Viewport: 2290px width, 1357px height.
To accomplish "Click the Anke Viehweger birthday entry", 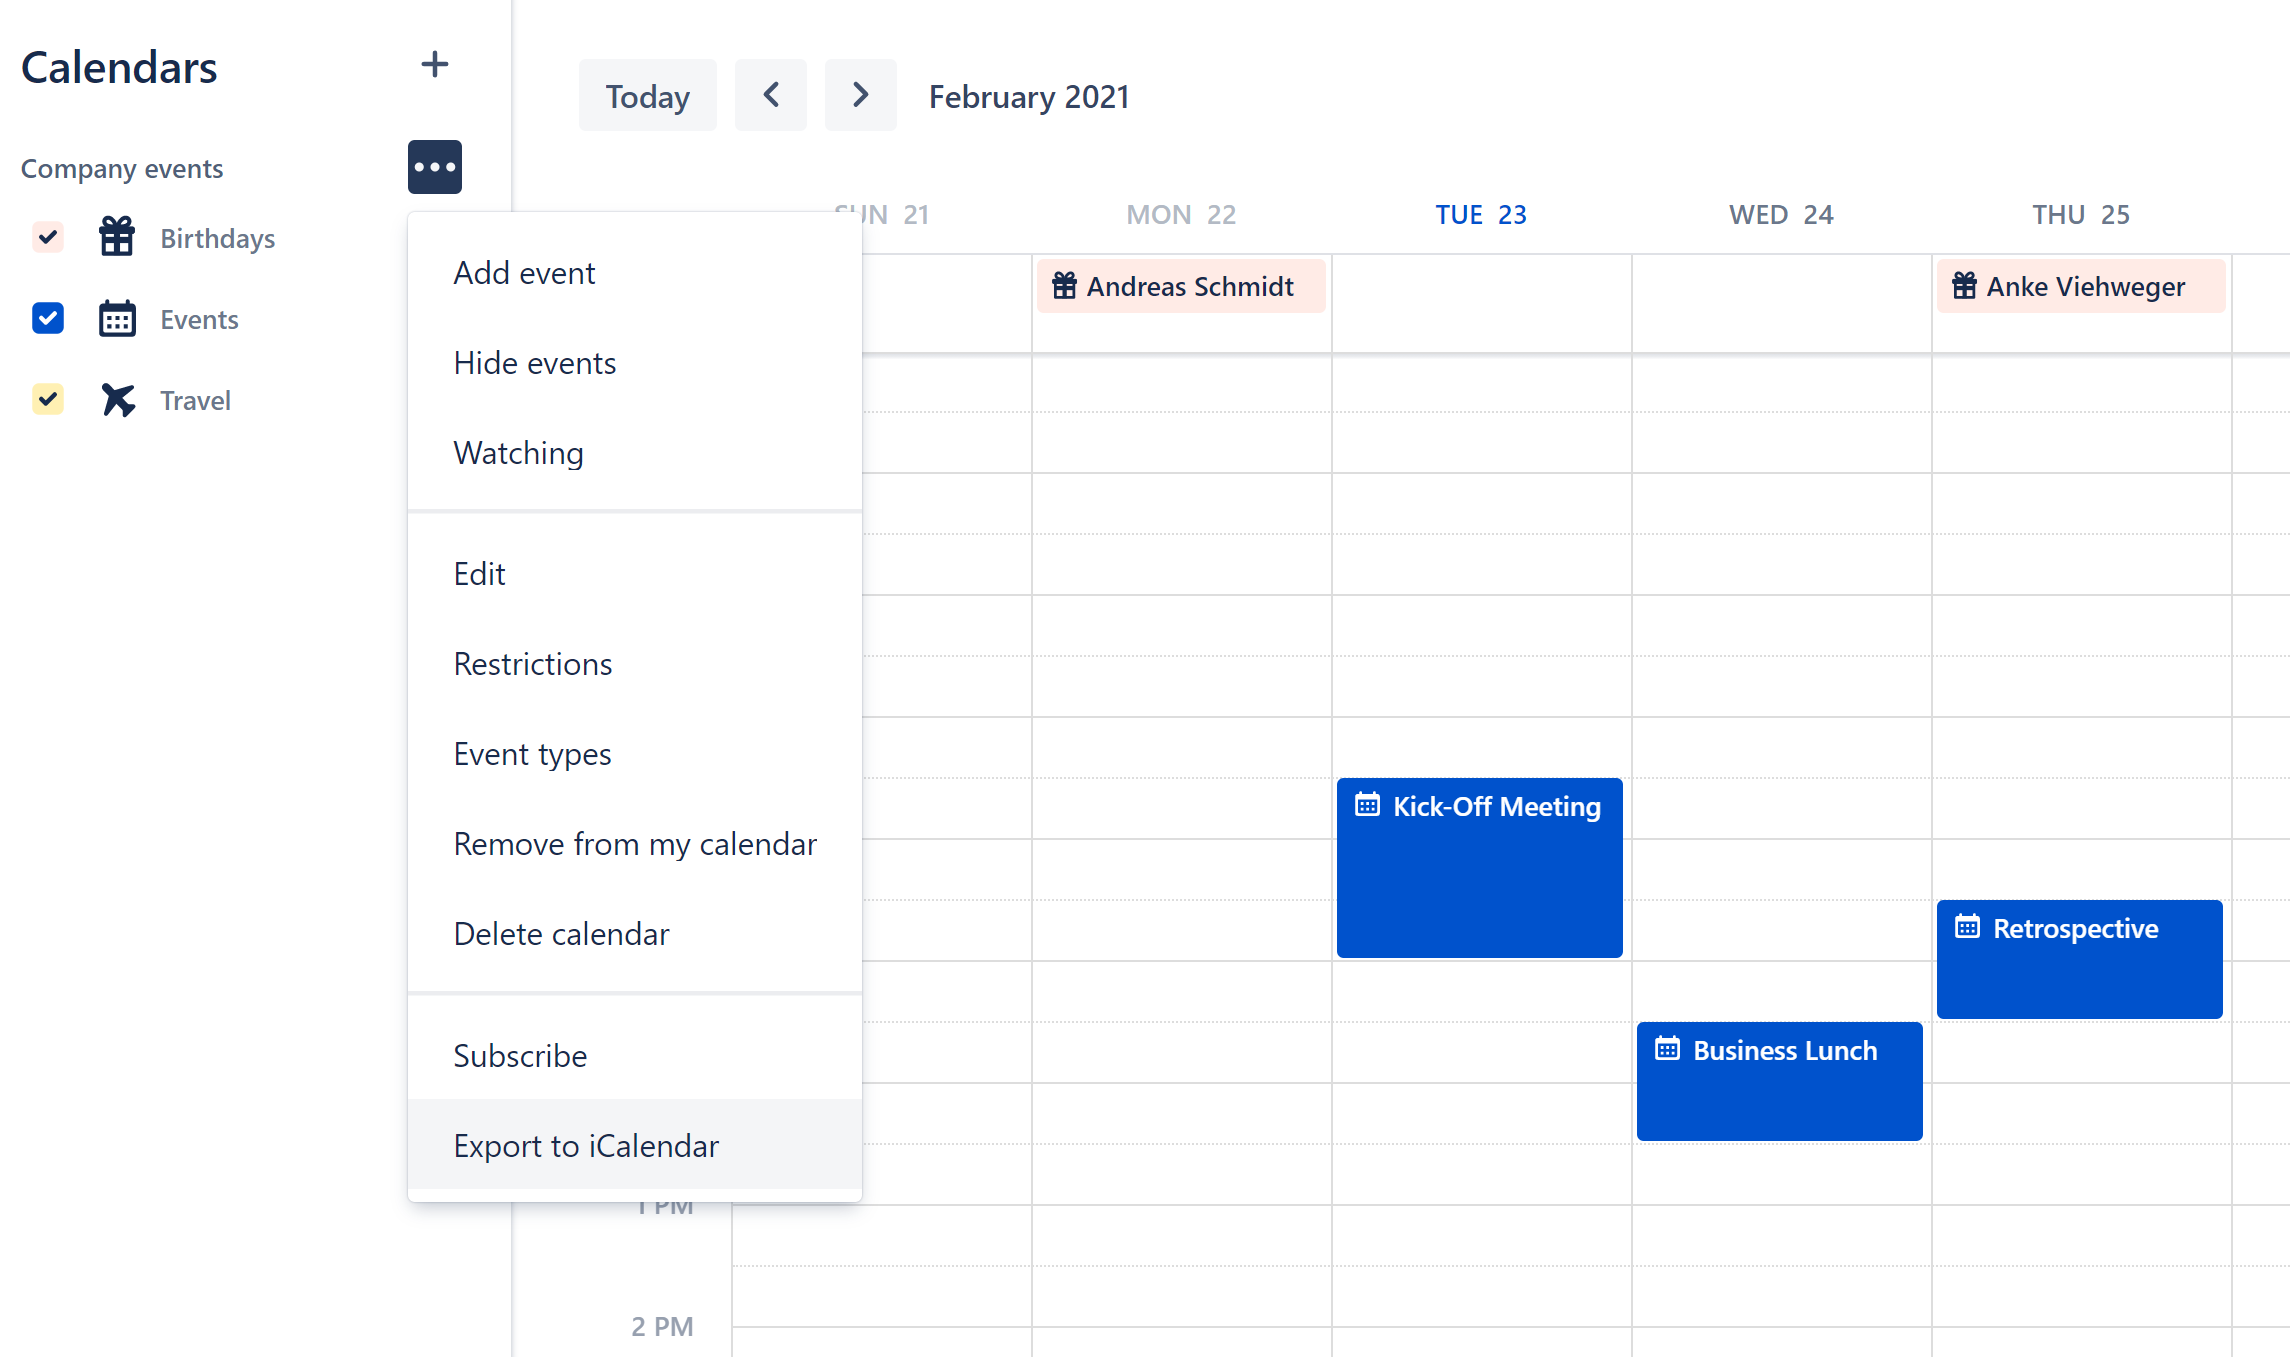I will tap(2080, 287).
